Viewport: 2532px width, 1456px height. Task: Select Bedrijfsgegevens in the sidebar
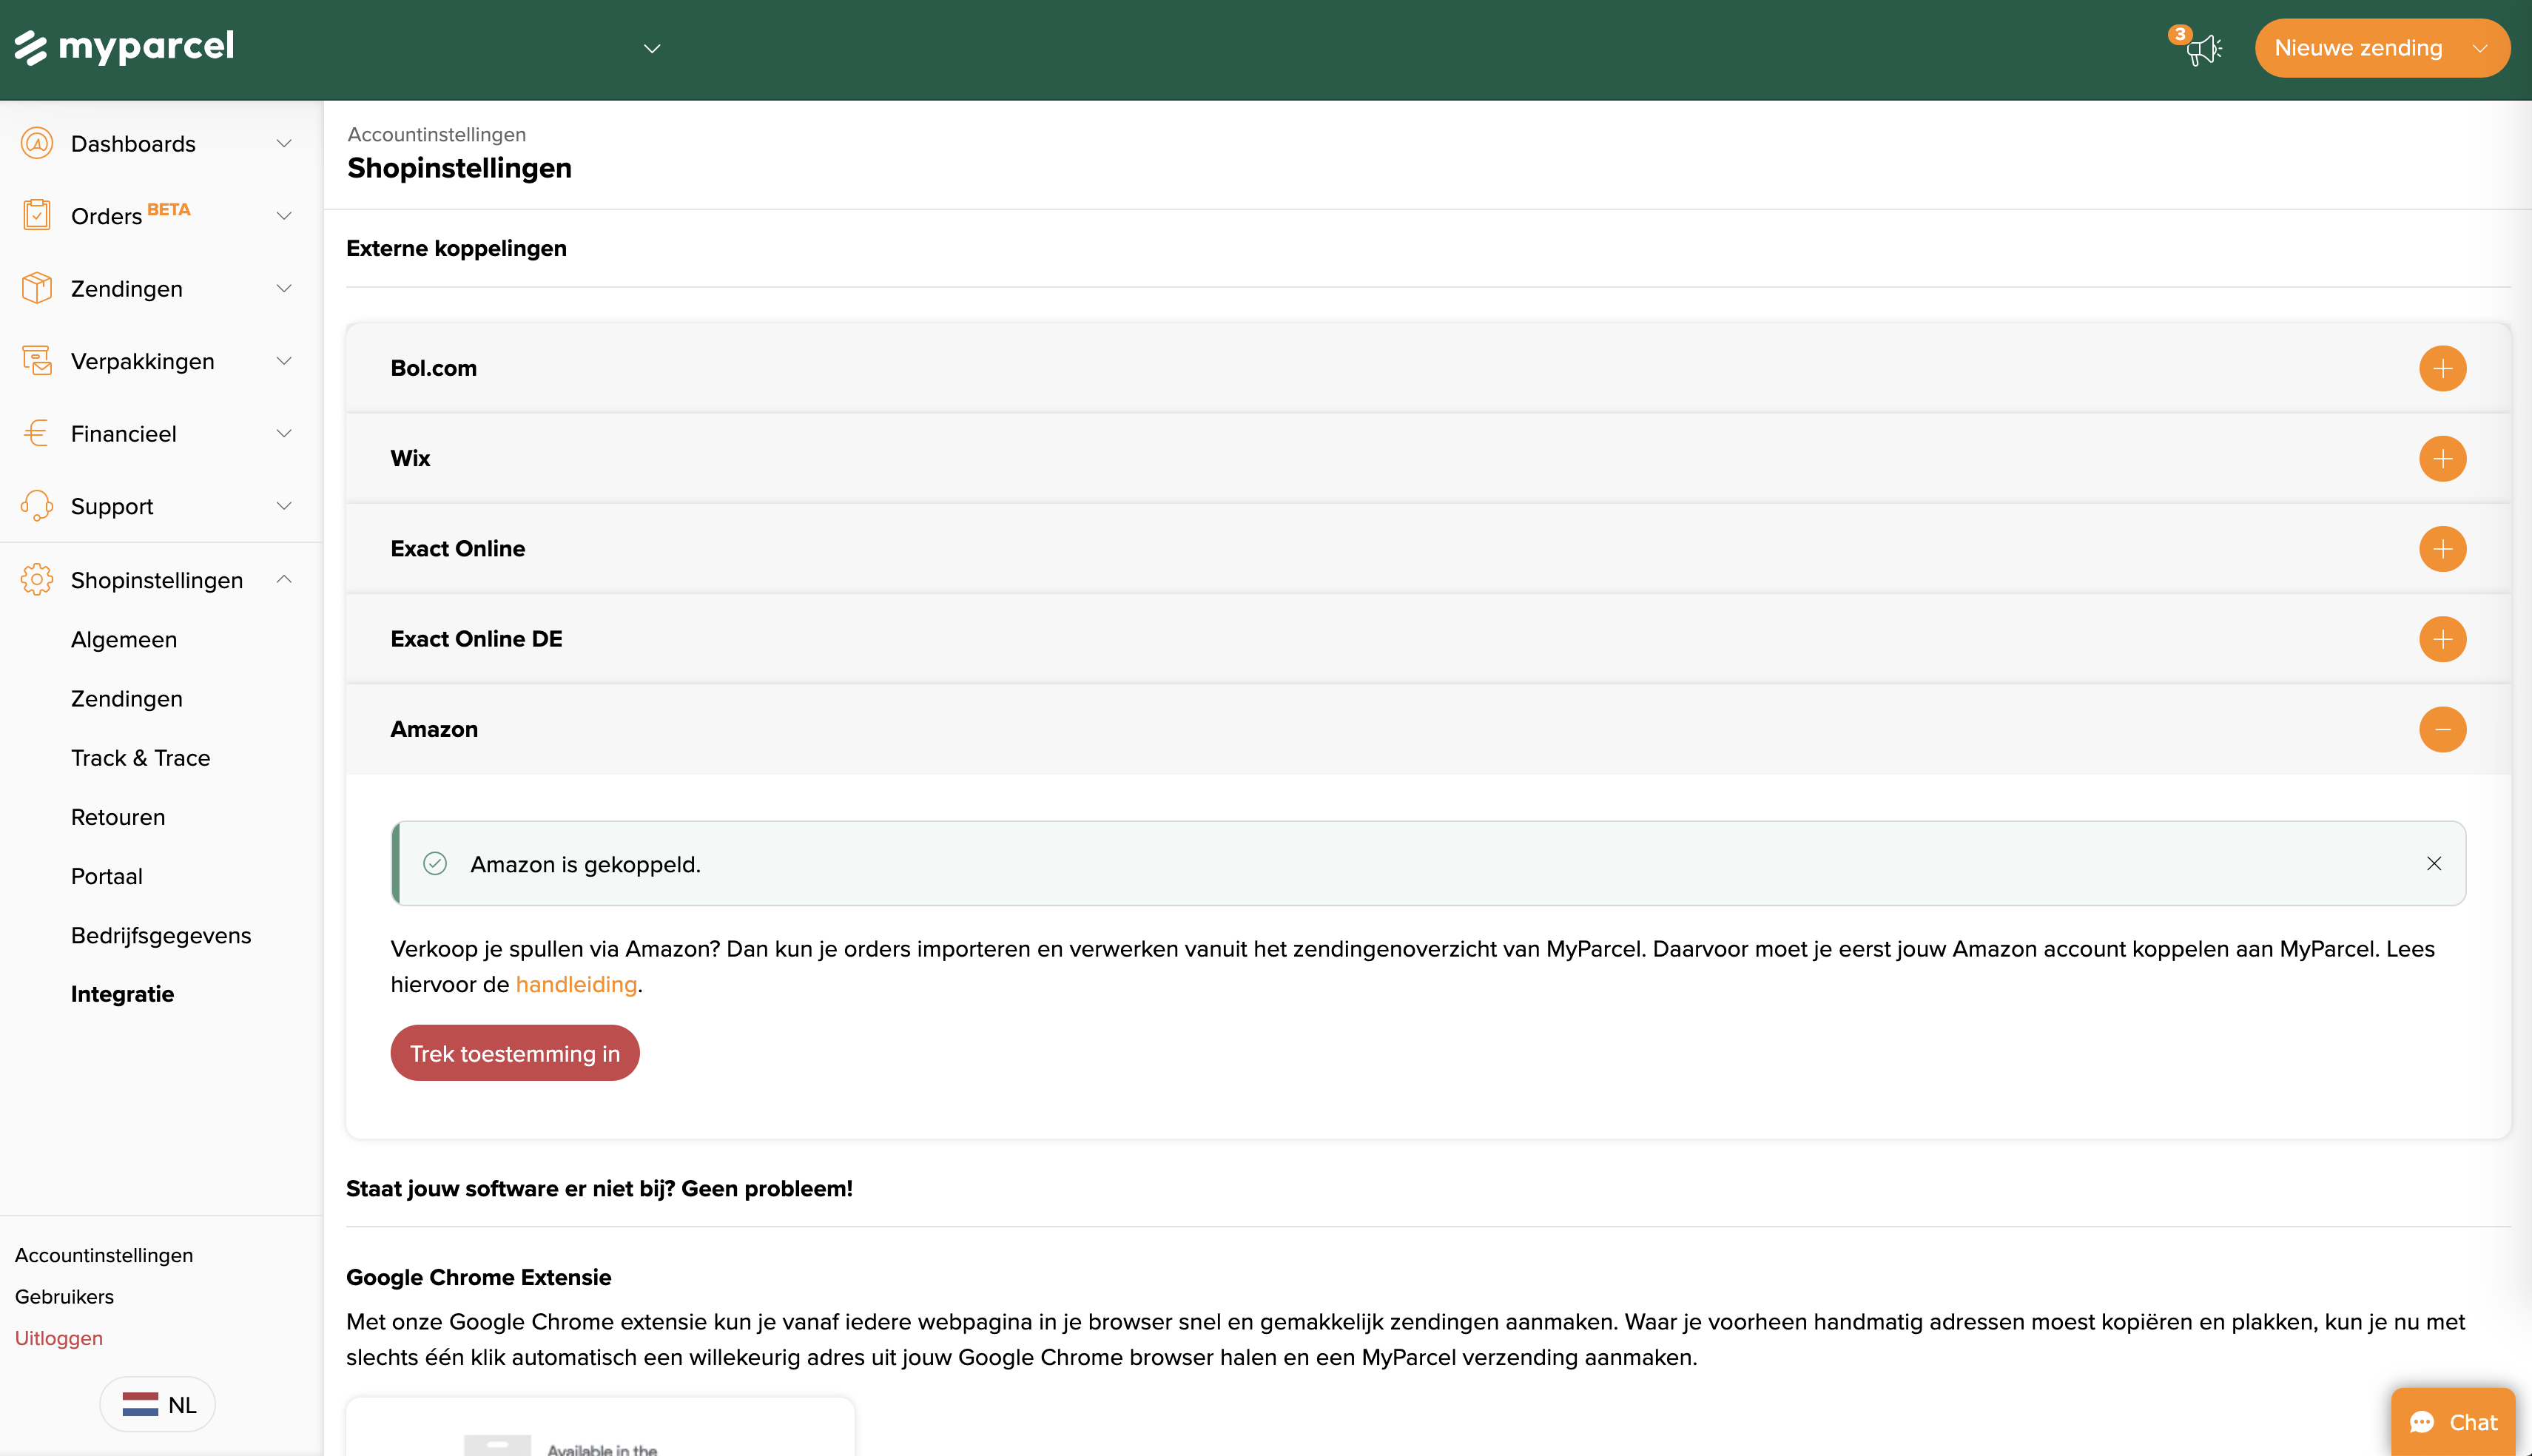point(160,935)
